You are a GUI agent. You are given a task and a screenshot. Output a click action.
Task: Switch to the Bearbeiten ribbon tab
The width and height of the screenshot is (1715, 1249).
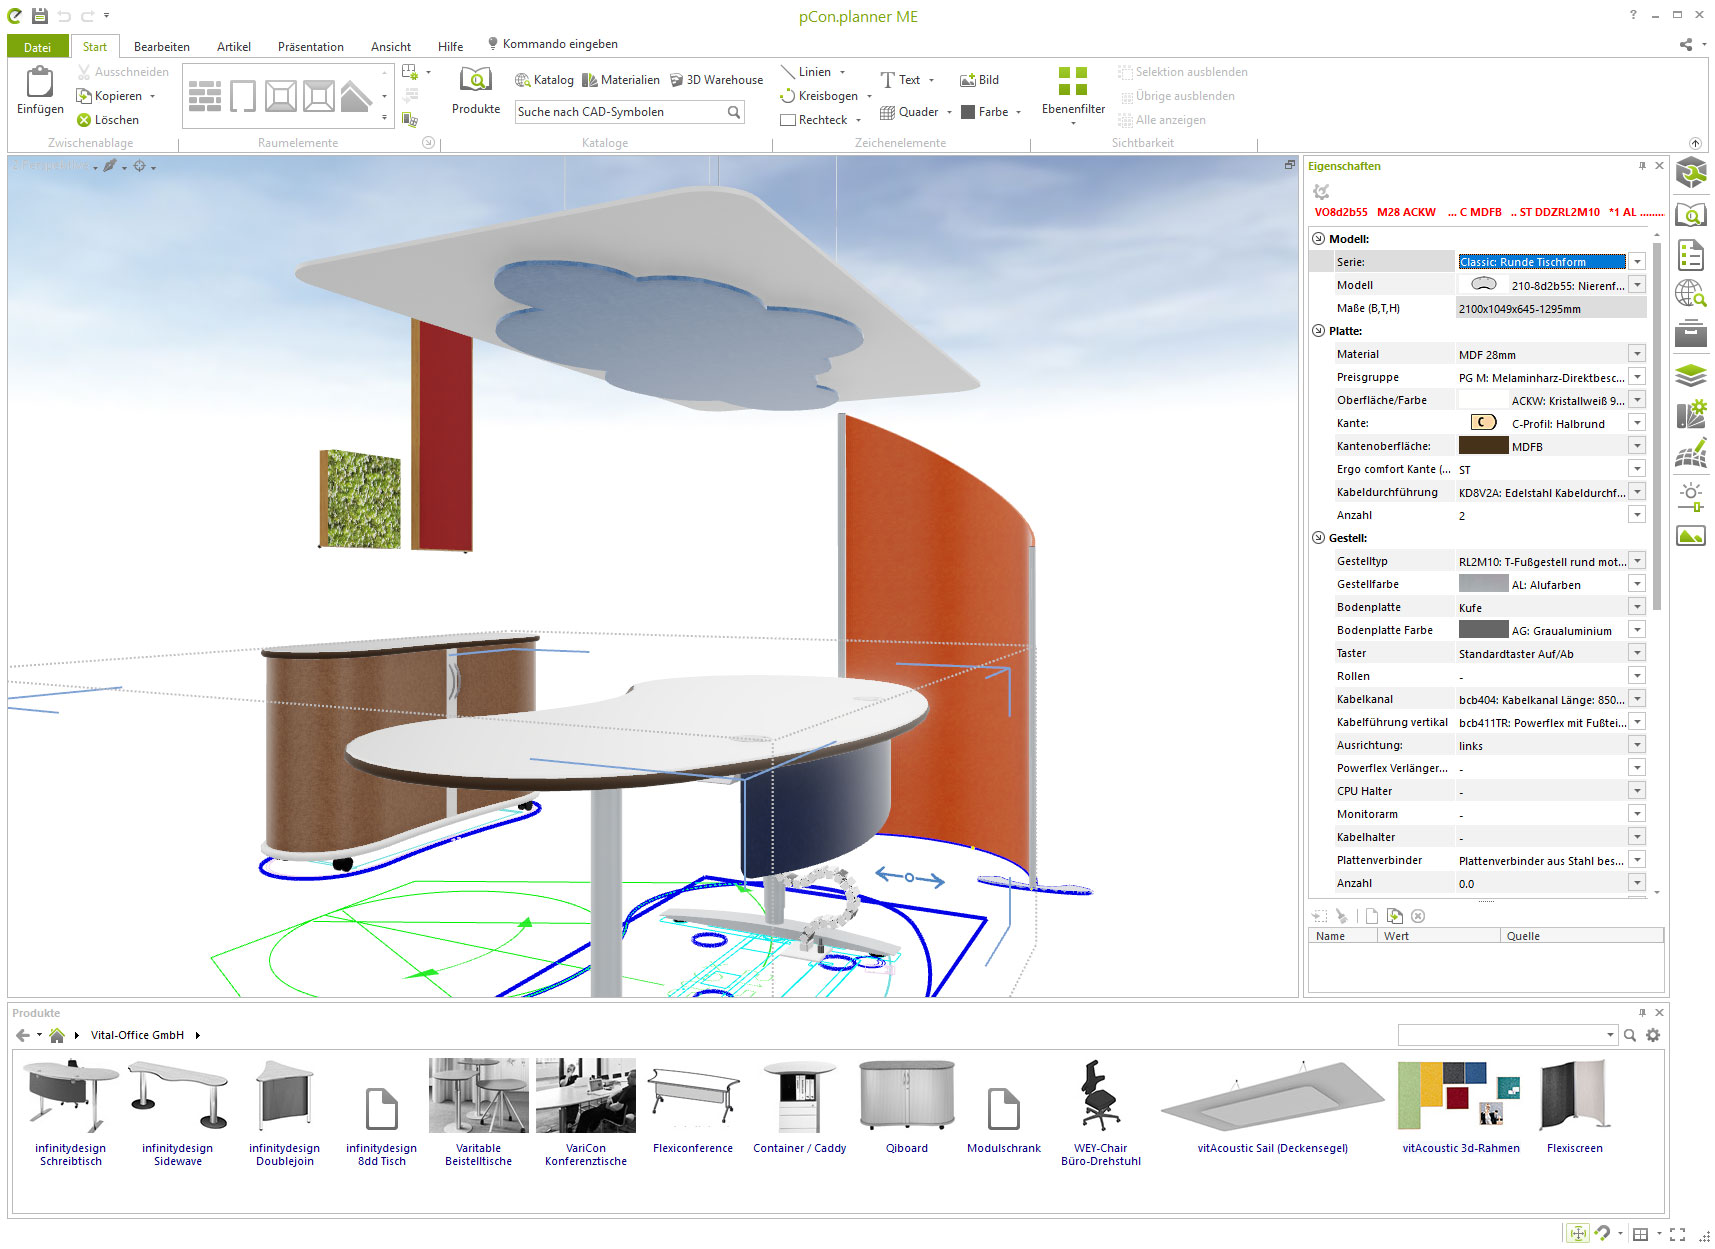point(161,47)
